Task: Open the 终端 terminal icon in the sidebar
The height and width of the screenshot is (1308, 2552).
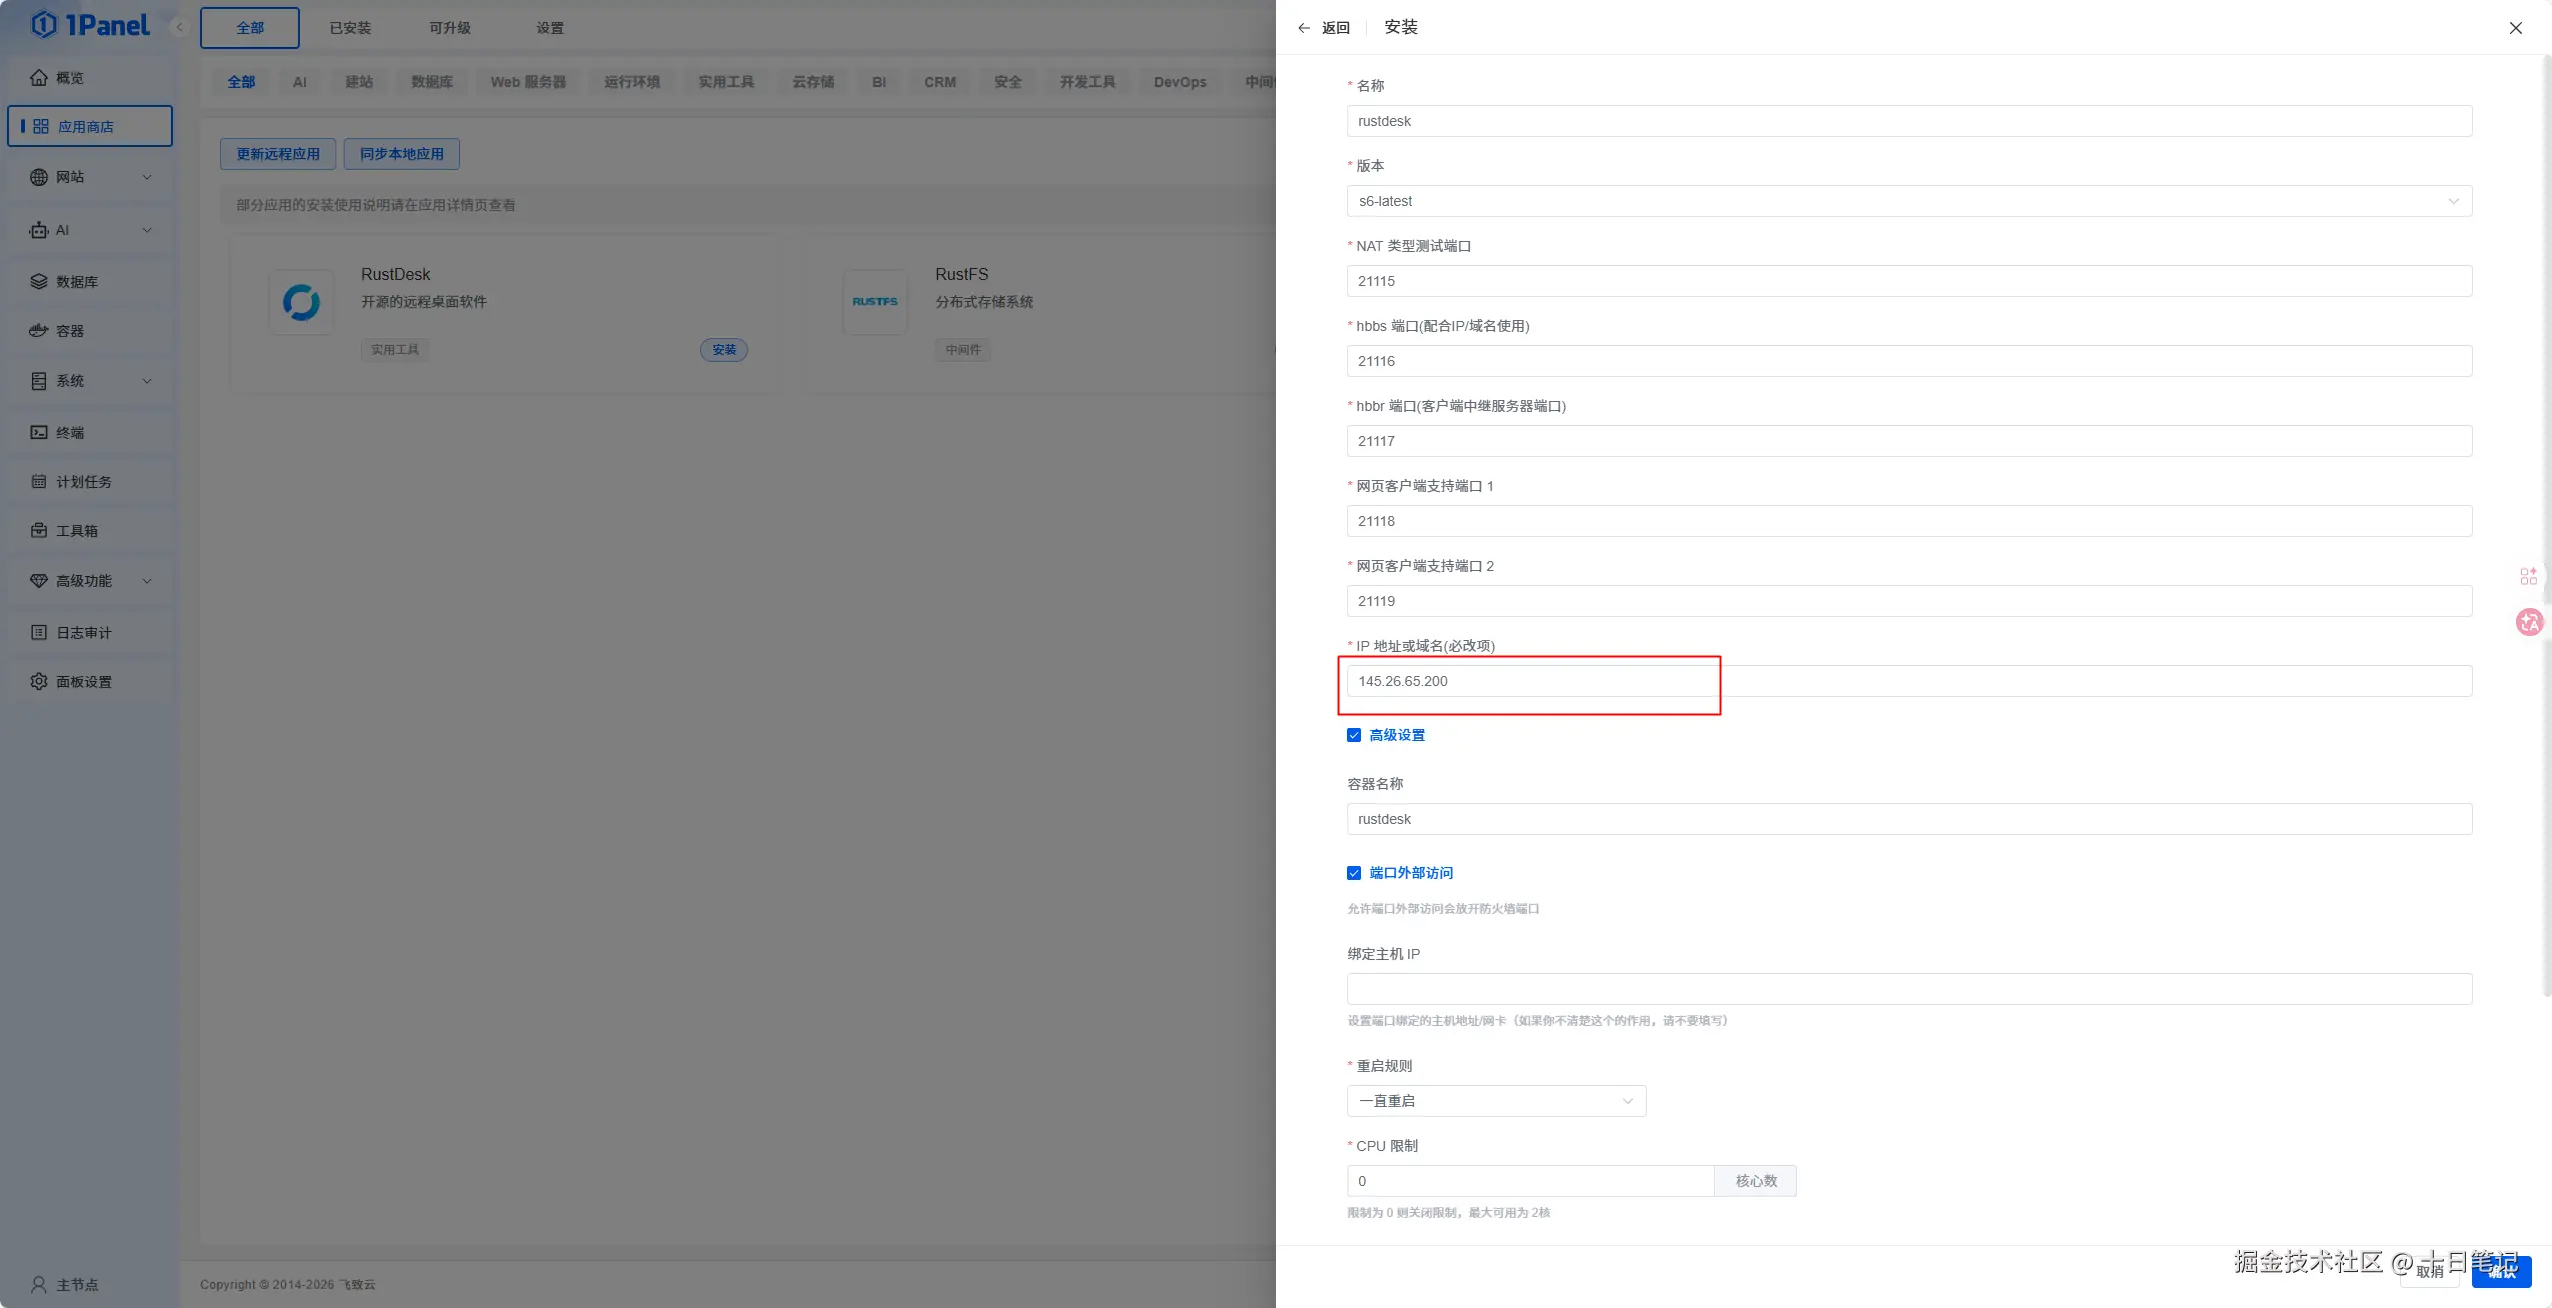Action: [x=39, y=433]
